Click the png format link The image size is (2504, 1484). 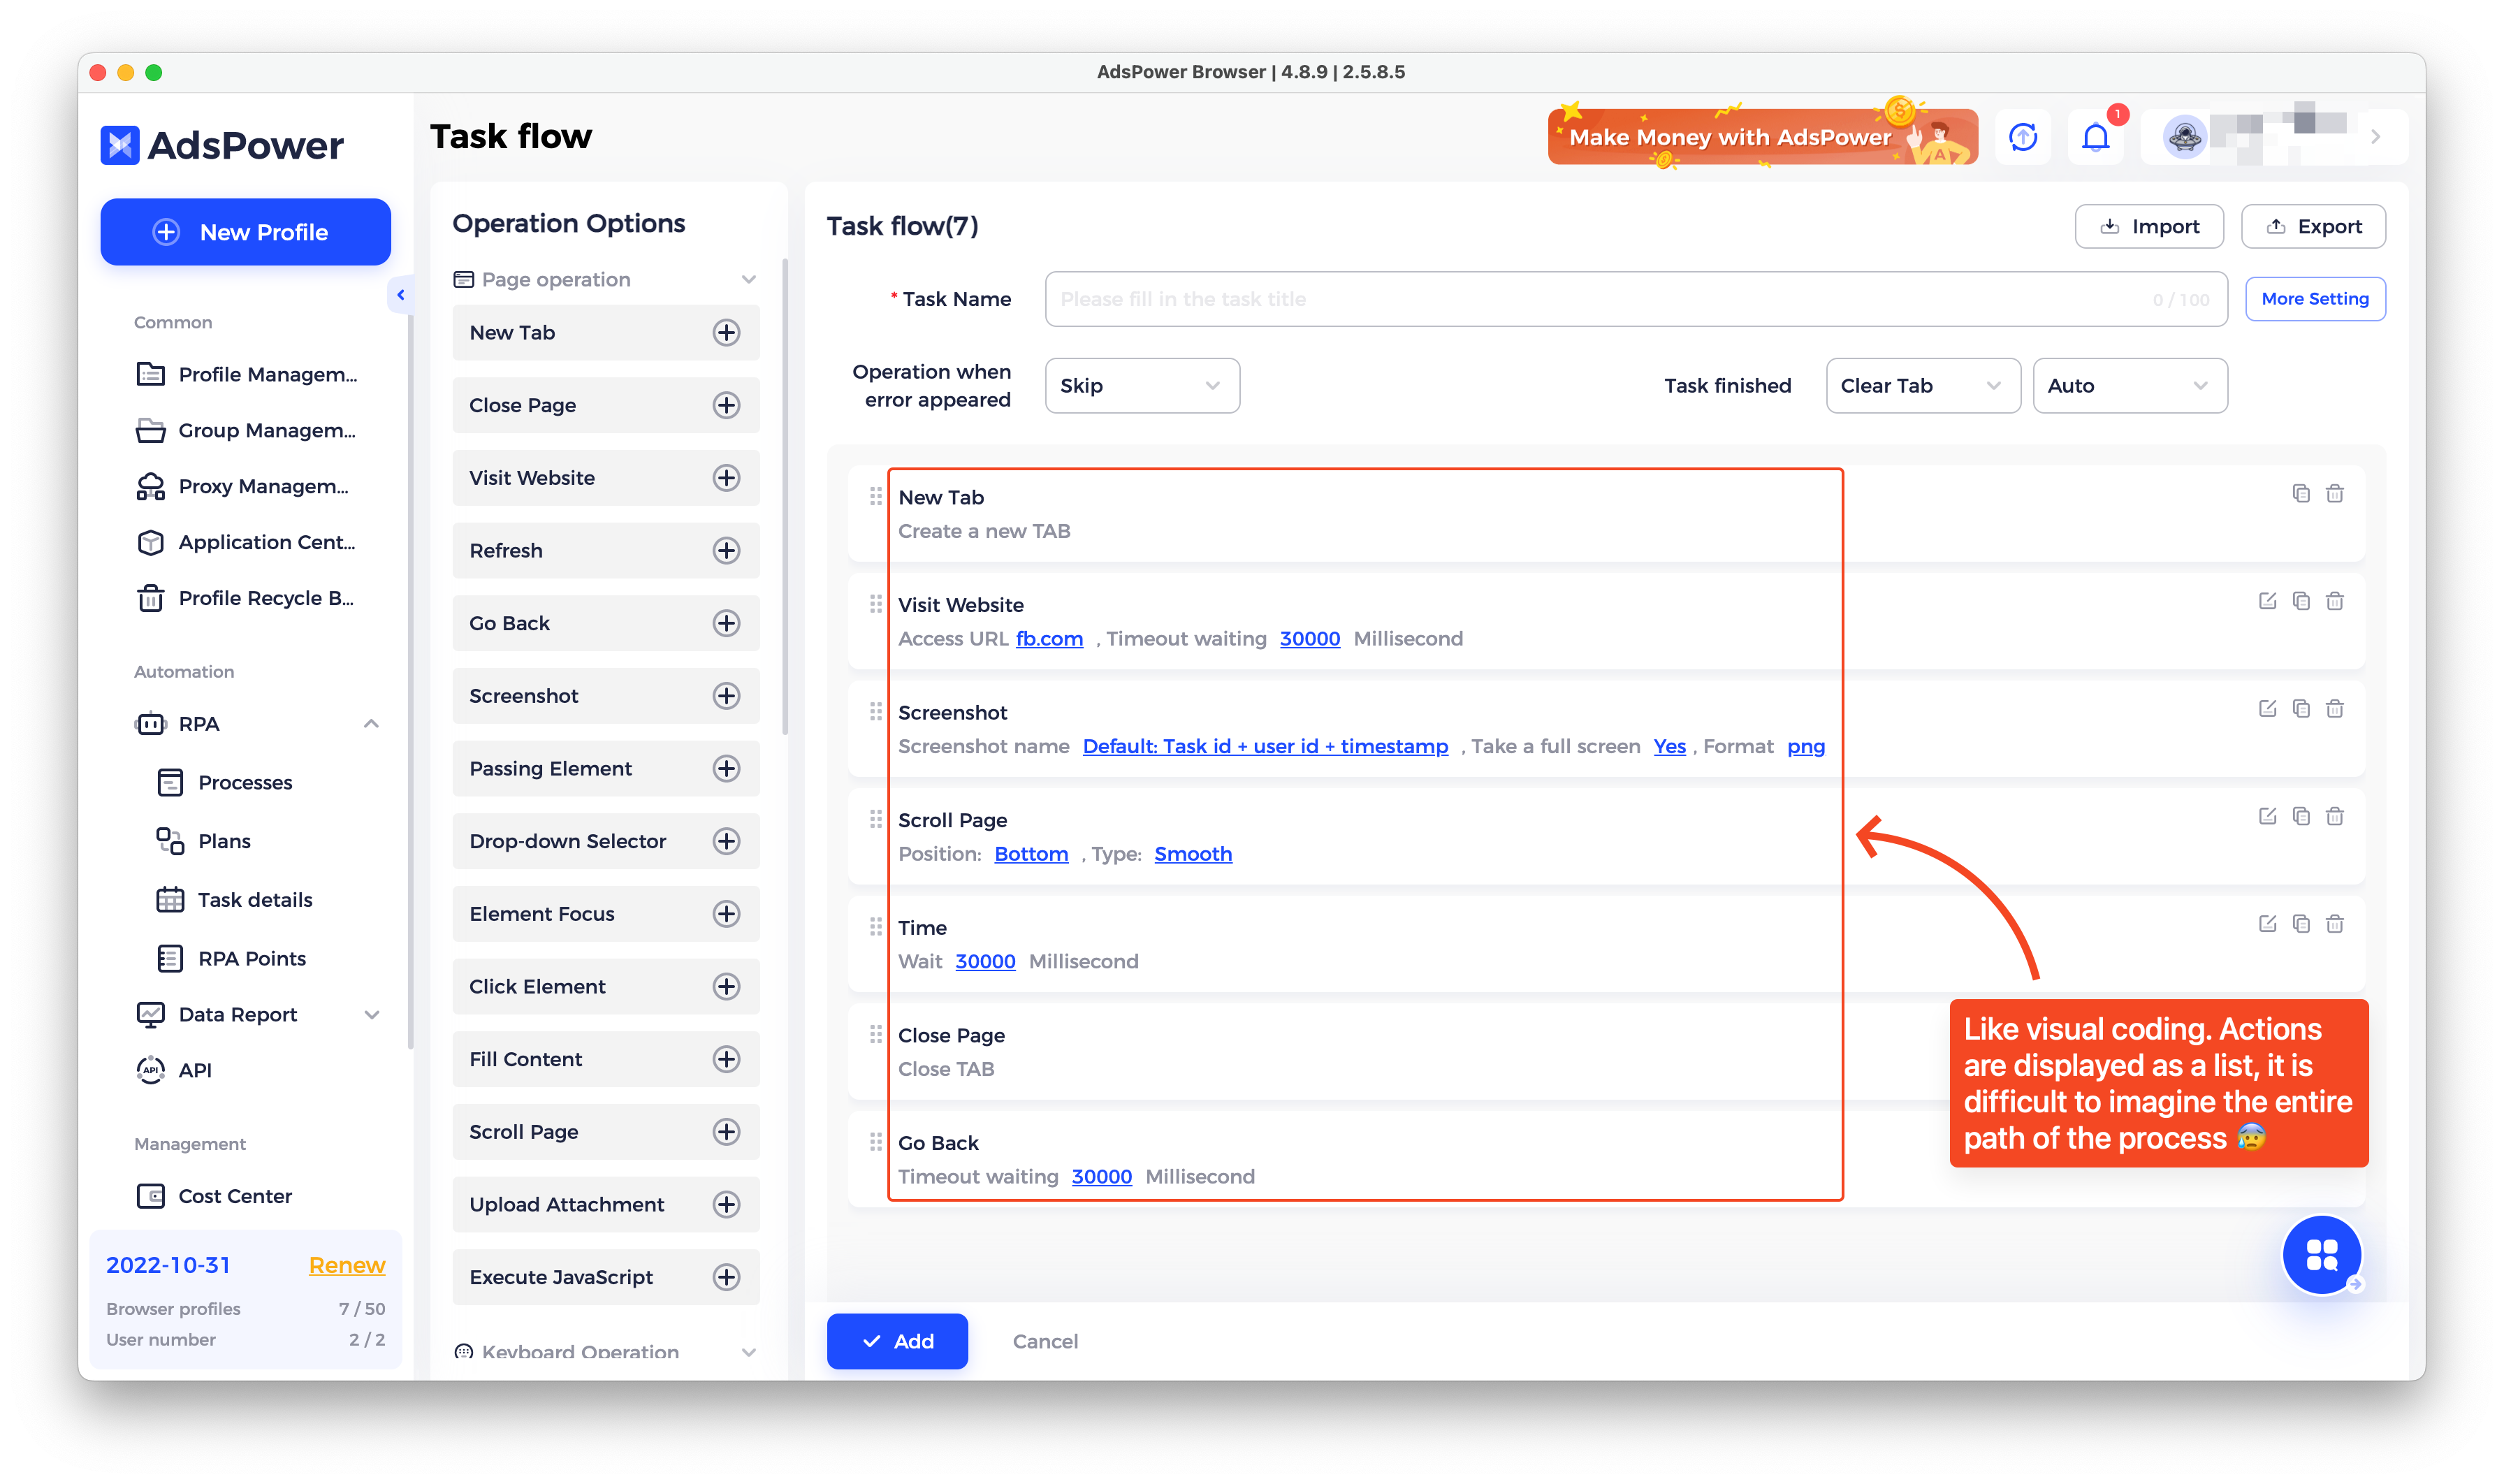click(1806, 747)
